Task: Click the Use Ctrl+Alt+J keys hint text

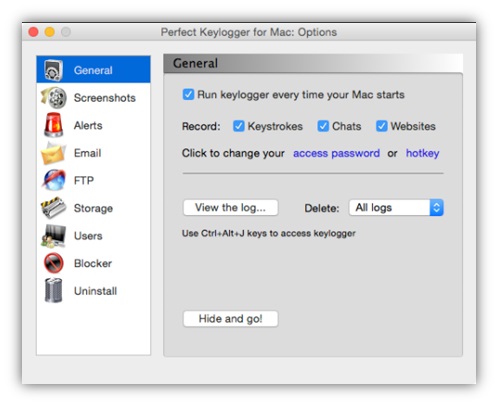Action: [269, 233]
